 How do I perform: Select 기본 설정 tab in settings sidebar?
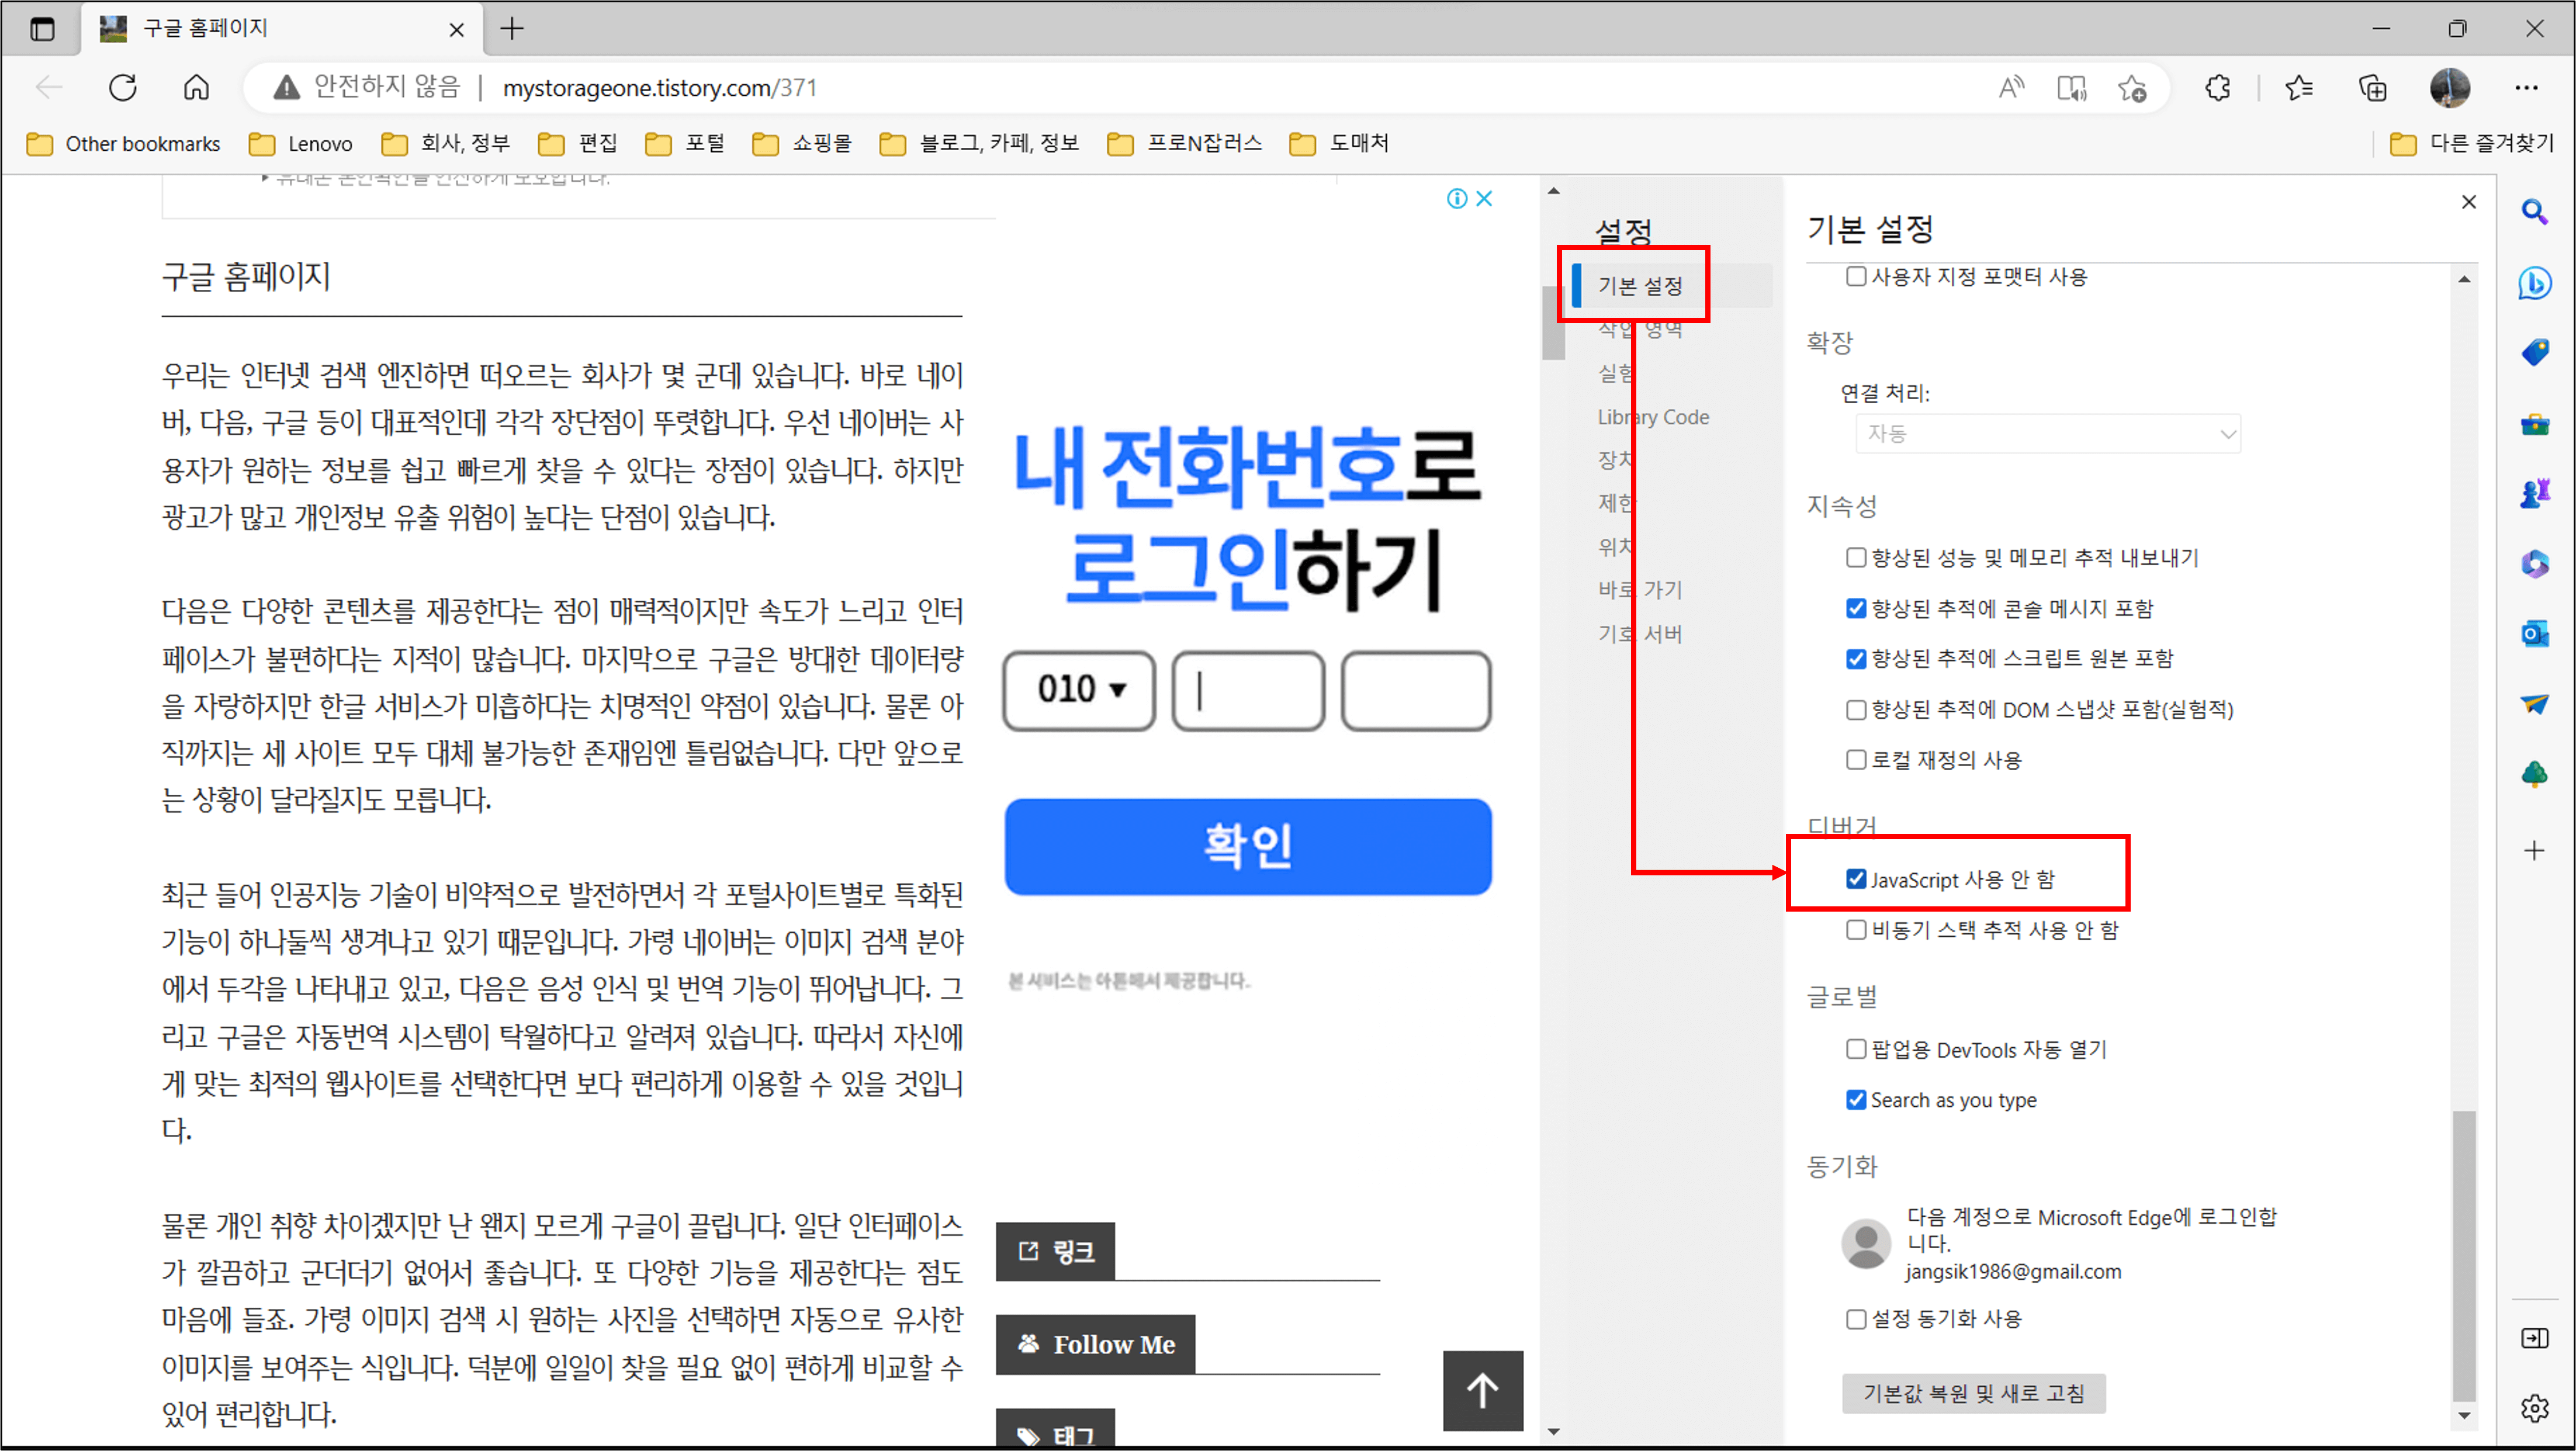pos(1640,286)
